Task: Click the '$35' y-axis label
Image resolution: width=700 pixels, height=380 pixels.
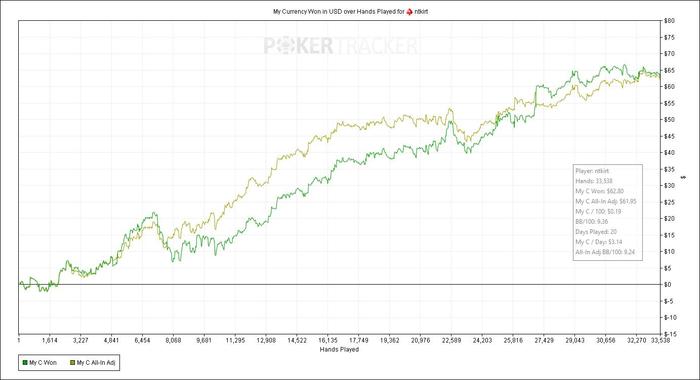Action: pos(669,169)
